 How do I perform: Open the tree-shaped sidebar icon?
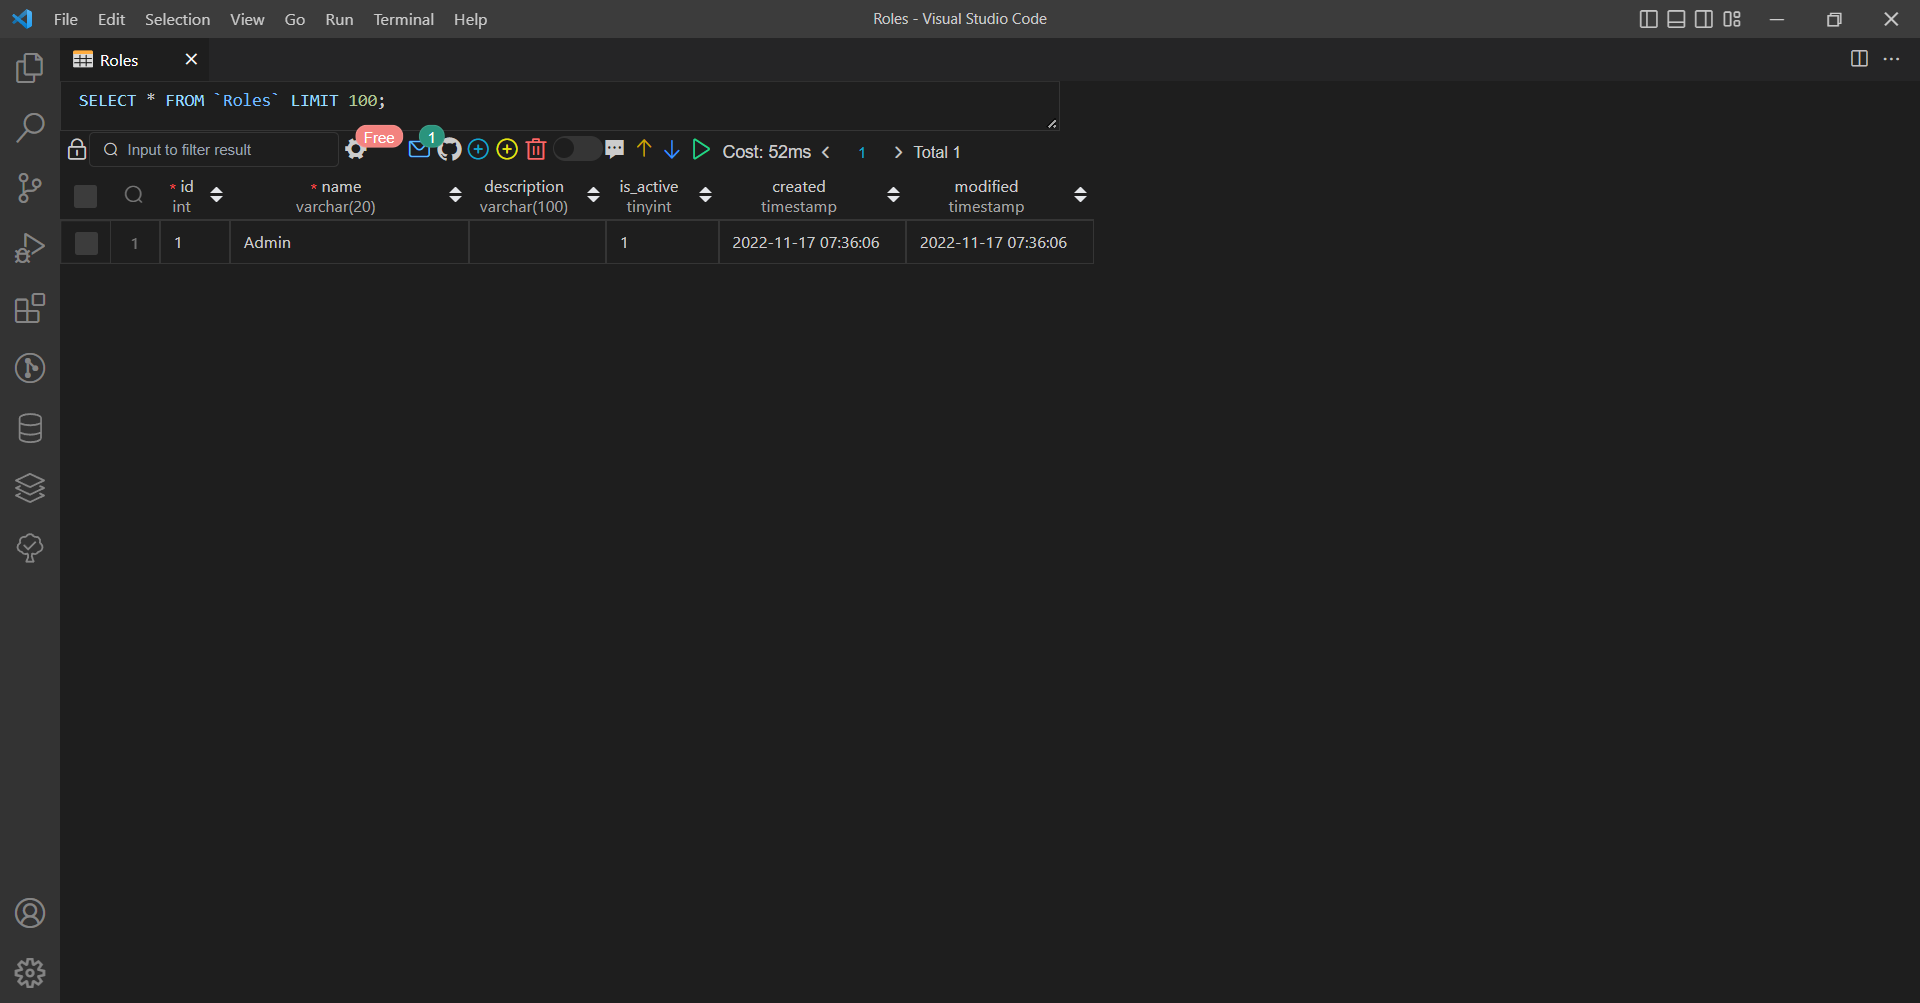pos(30,548)
